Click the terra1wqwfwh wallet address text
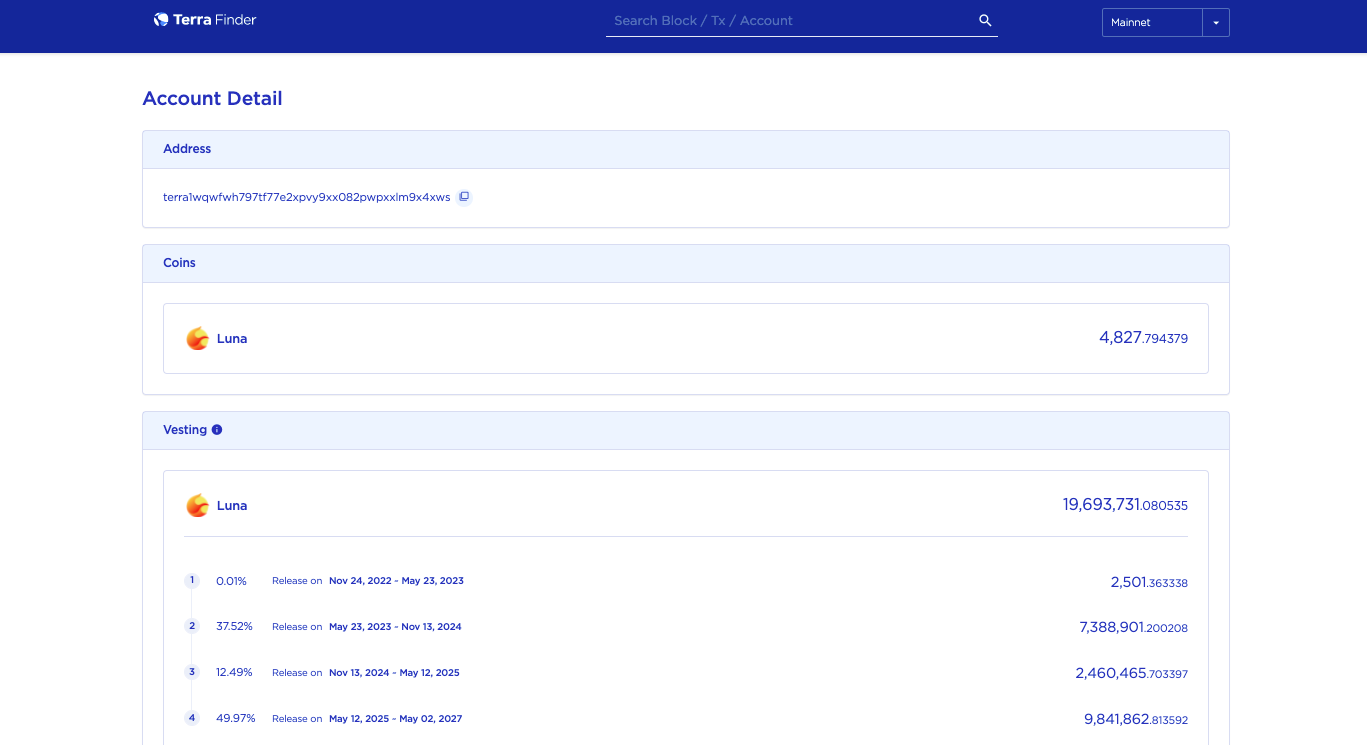This screenshot has width=1367, height=745. tap(306, 198)
